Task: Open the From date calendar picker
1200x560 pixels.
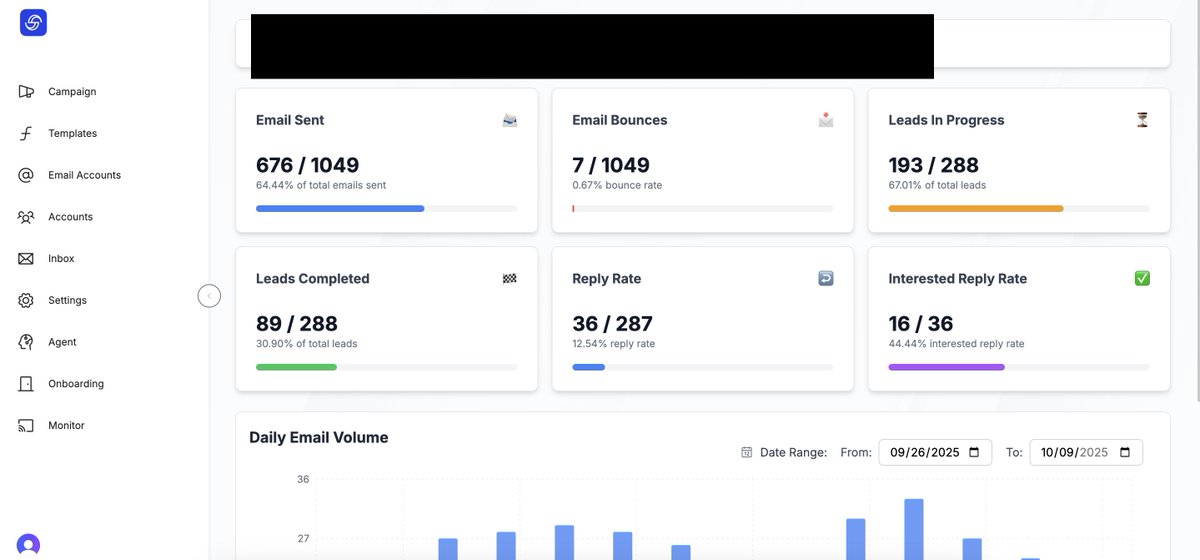Action: coord(975,452)
